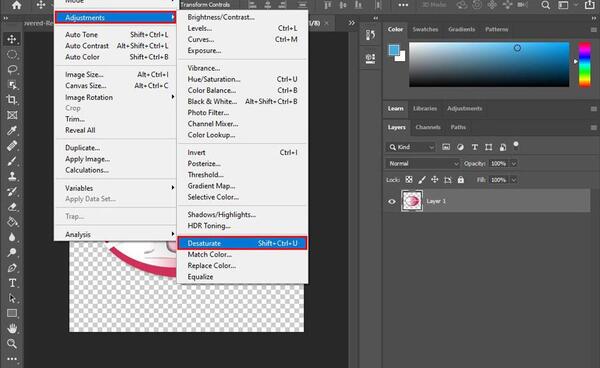
Task: Expand the Image Rotation submenu
Action: click(x=115, y=97)
